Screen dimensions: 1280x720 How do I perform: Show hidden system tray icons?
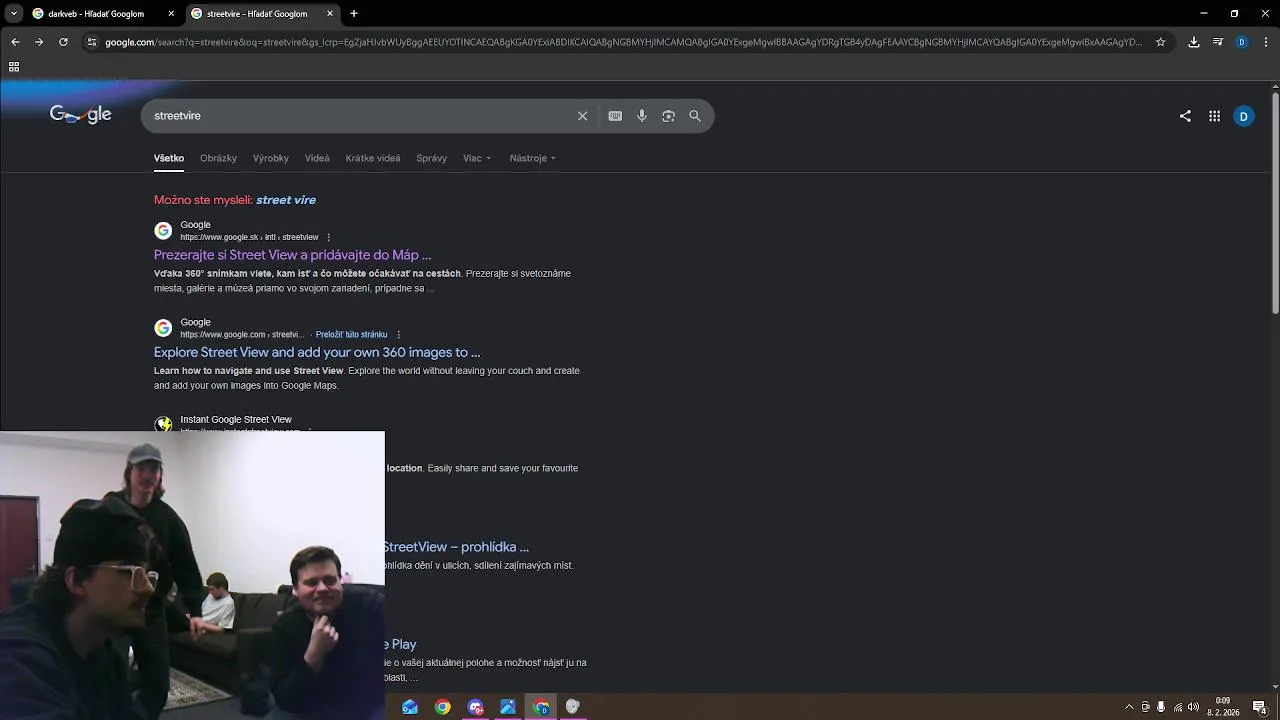(1129, 707)
